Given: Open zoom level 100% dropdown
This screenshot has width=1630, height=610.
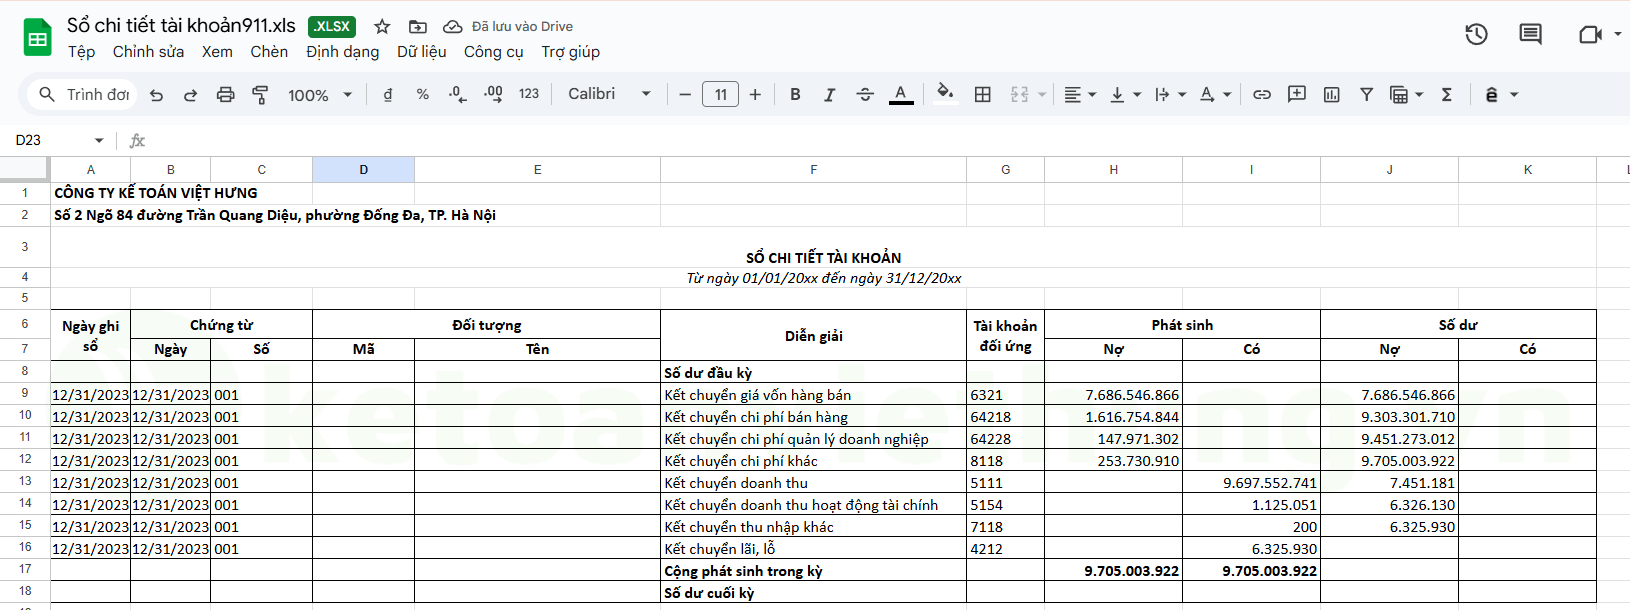Looking at the screenshot, I should coord(320,95).
